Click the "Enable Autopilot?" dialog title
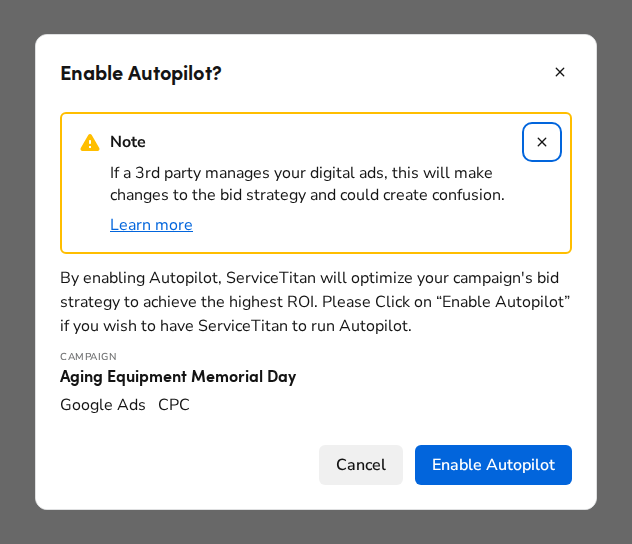Image resolution: width=632 pixels, height=544 pixels. (141, 73)
